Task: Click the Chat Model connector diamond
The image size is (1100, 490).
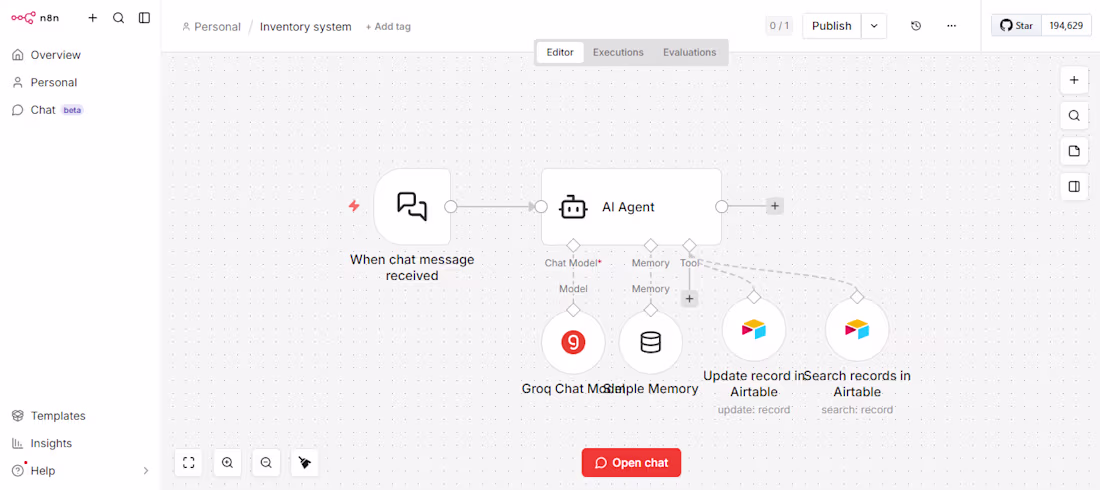Action: [x=573, y=245]
